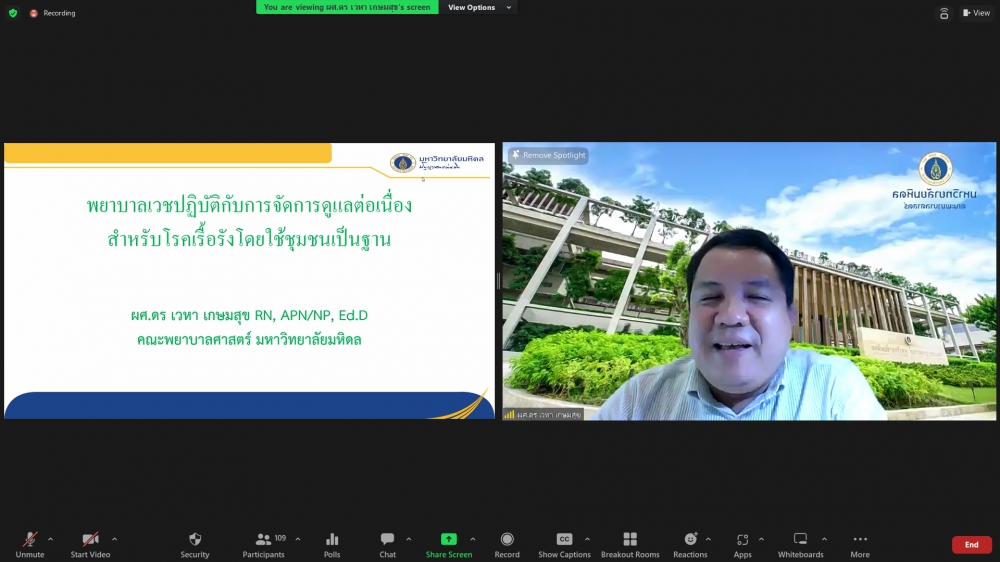Open Breakout Rooms
The image size is (1000, 562).
(630, 540)
